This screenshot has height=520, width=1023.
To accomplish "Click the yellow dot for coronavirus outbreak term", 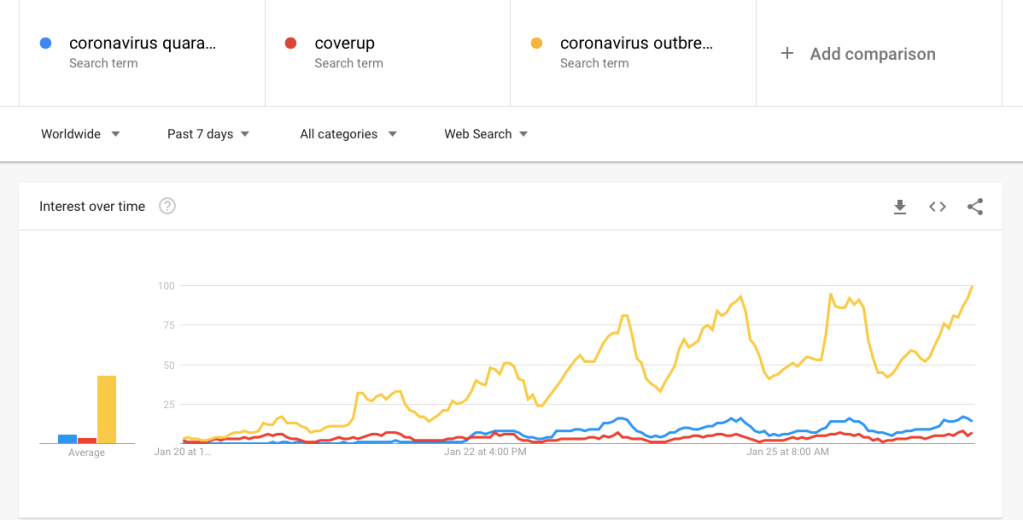I will [x=536, y=43].
